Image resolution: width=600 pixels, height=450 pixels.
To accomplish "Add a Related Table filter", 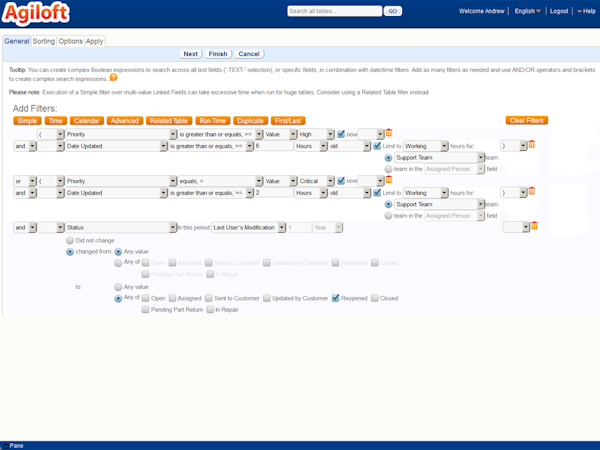I will pos(168,120).
